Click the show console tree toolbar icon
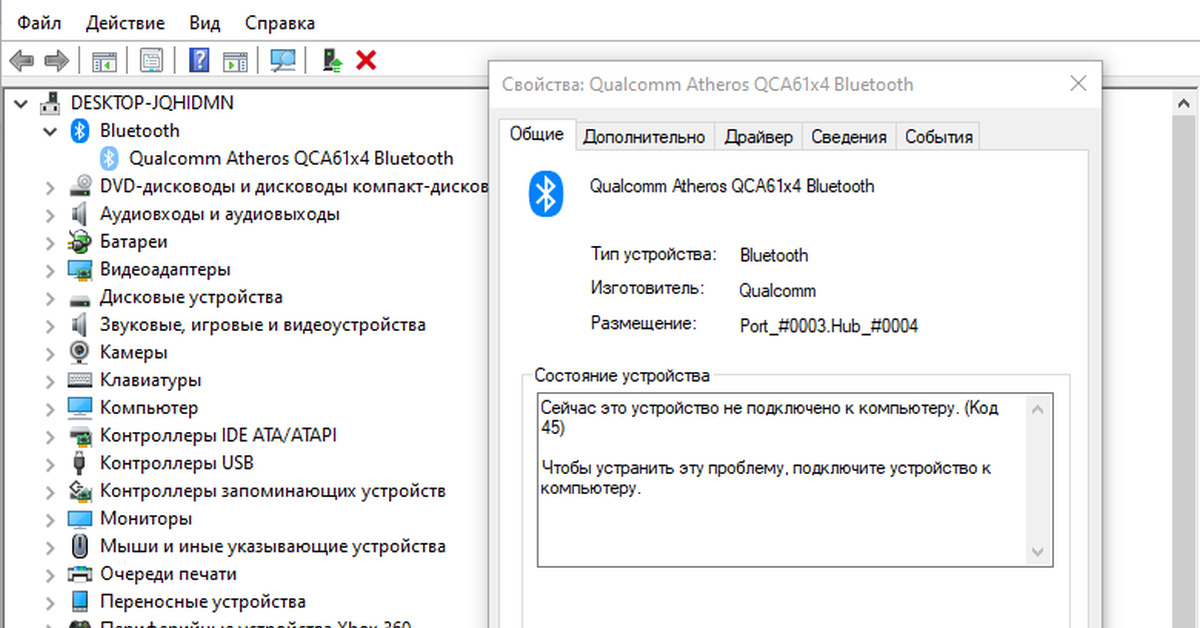This screenshot has height=628, width=1200. 103,59
